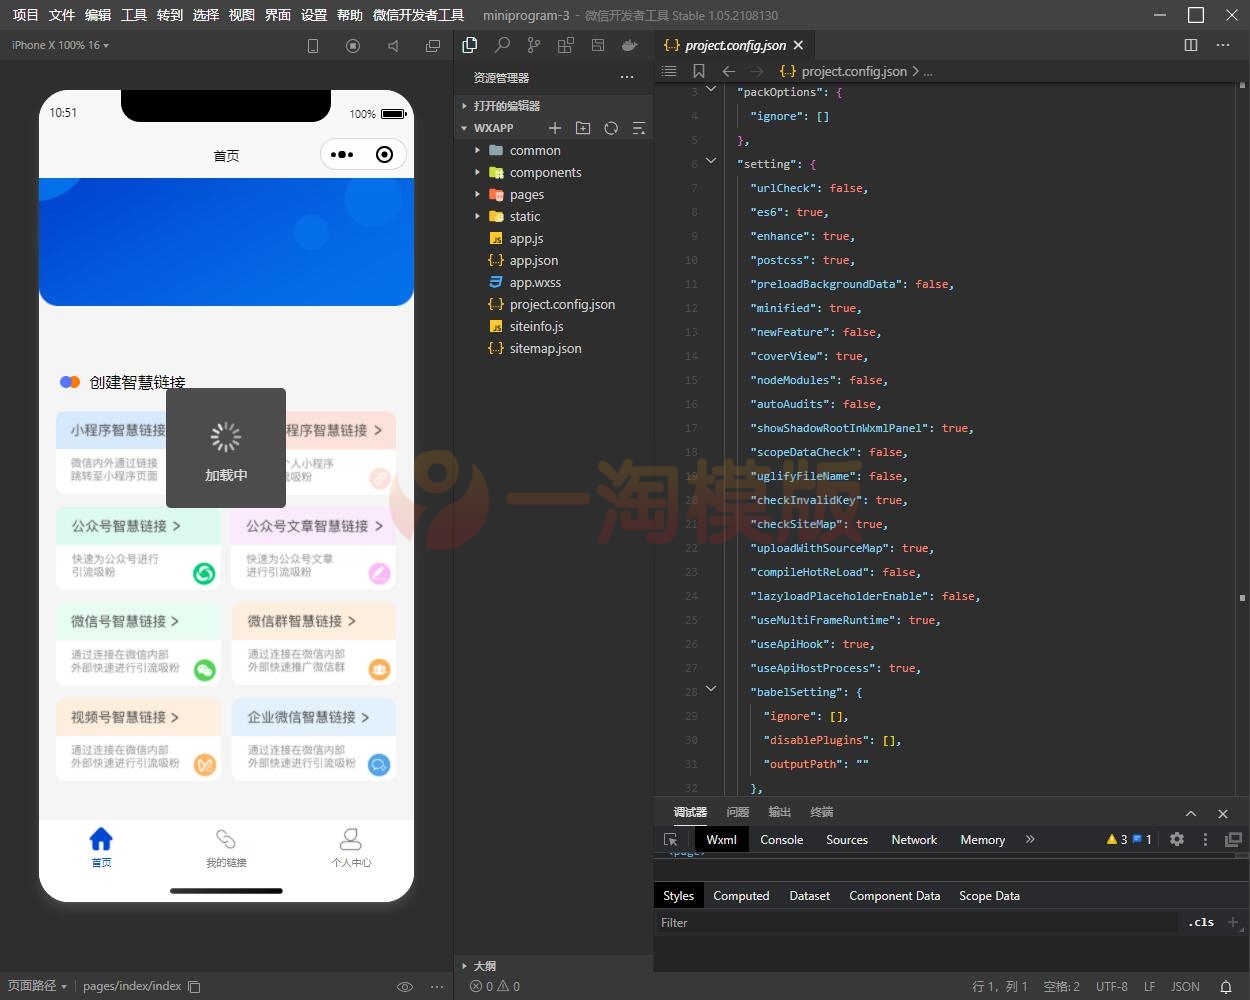Screen dimensions: 1250x1000
Task: Enable the element inspector in the debugger
Action: point(670,839)
